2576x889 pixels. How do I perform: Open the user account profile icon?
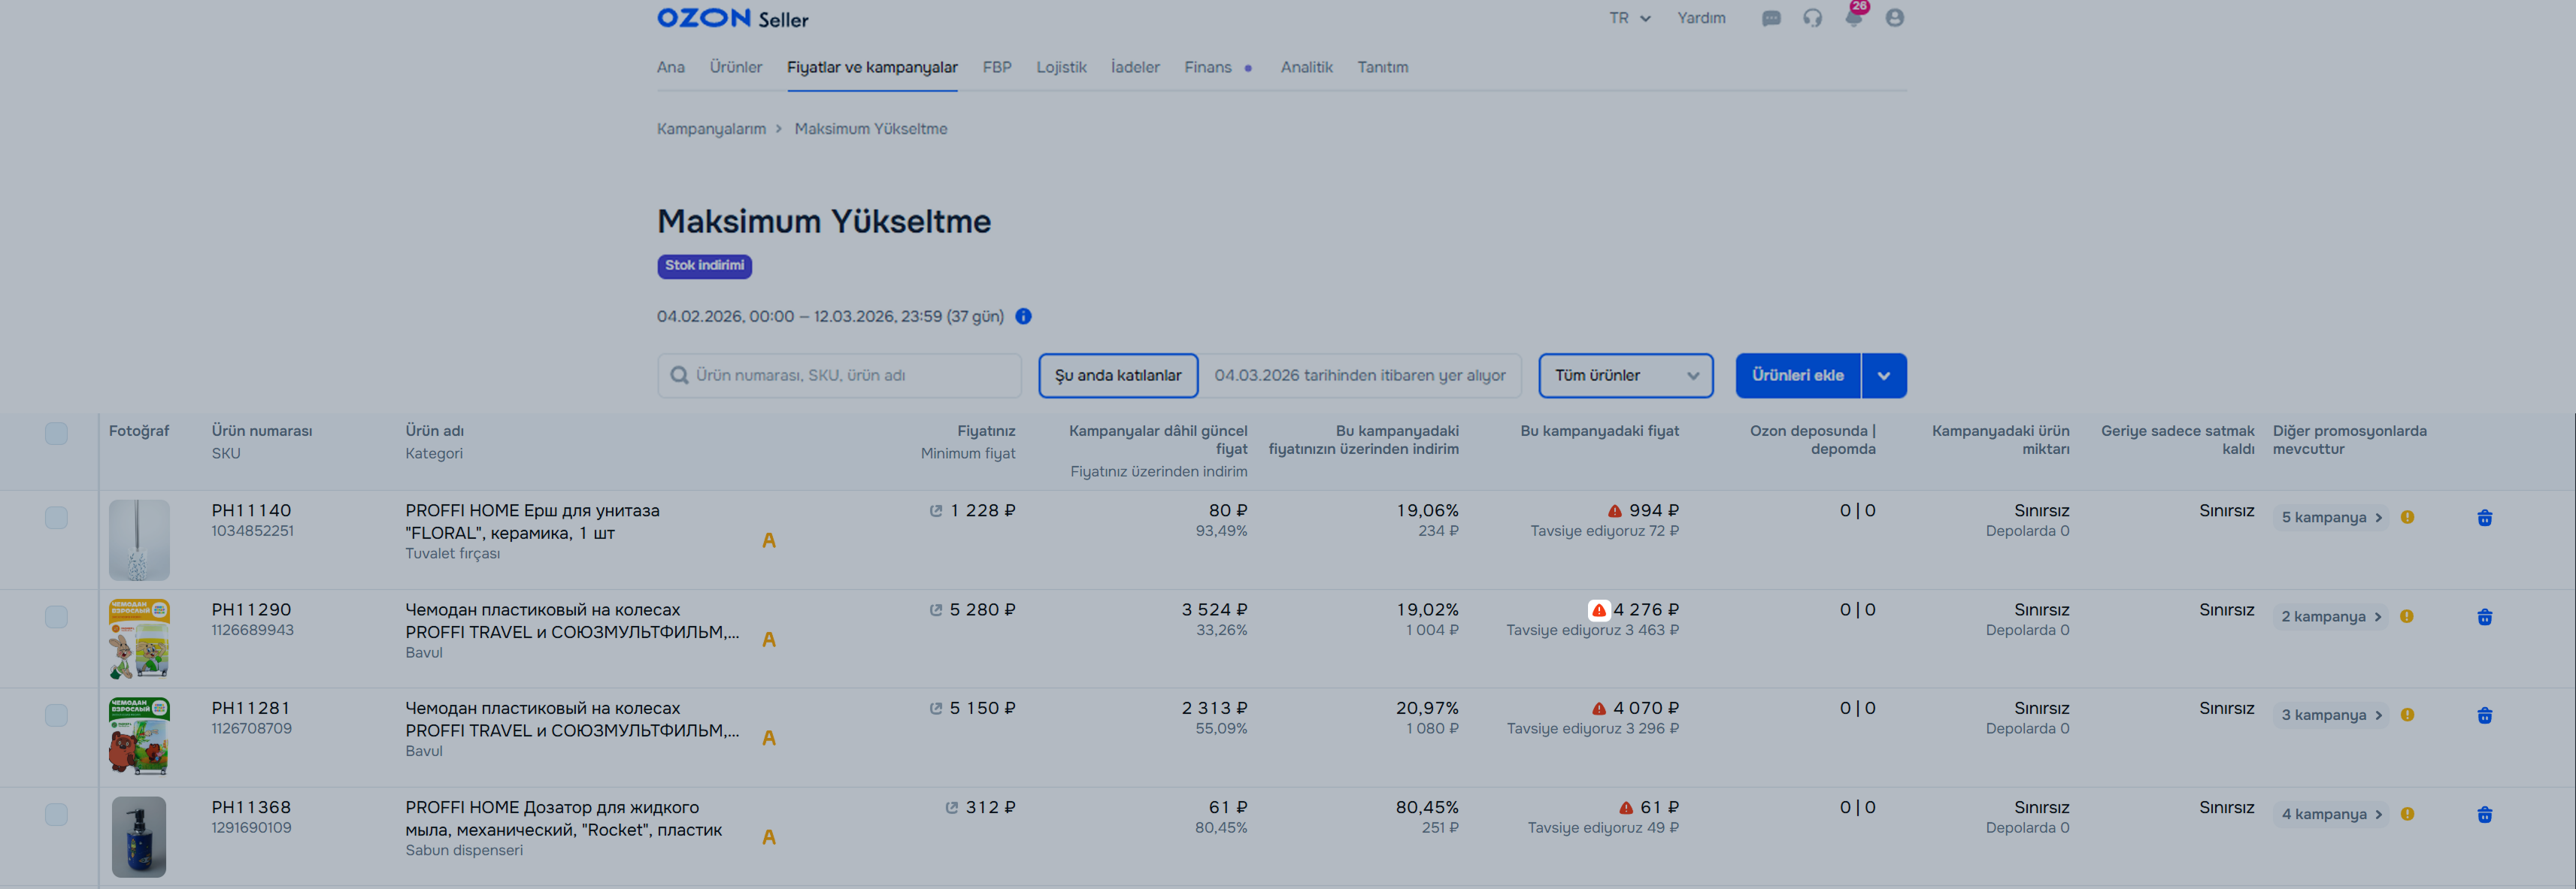1894,18
